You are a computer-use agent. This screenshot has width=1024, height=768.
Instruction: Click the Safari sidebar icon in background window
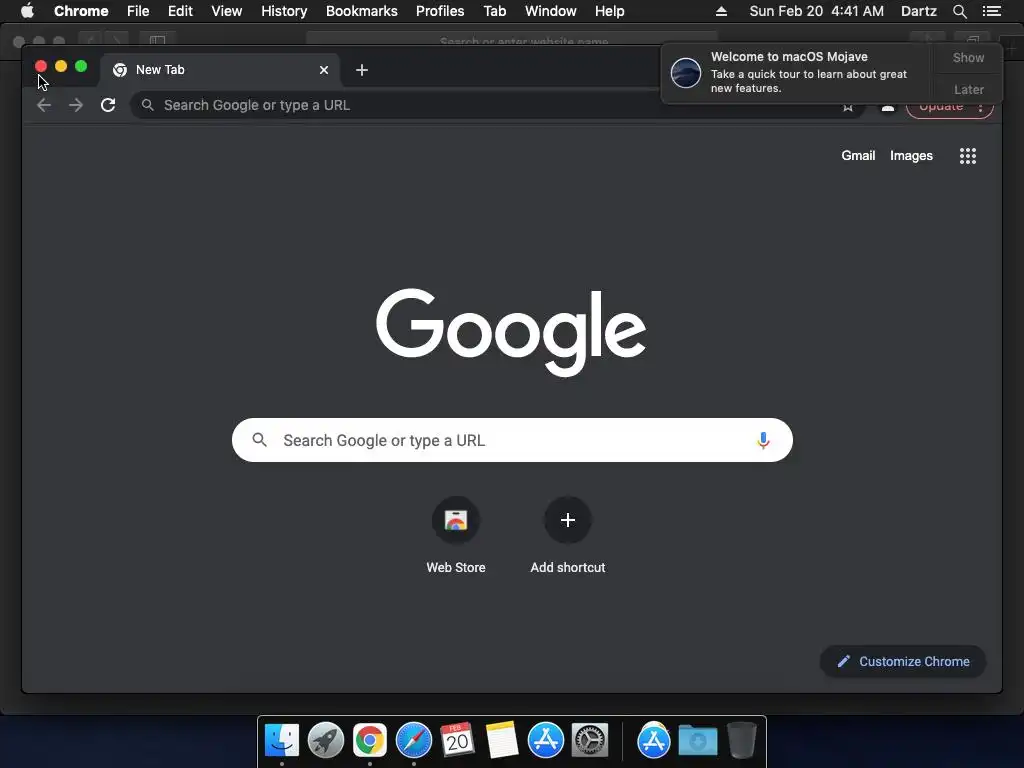pyautogui.click(x=157, y=40)
